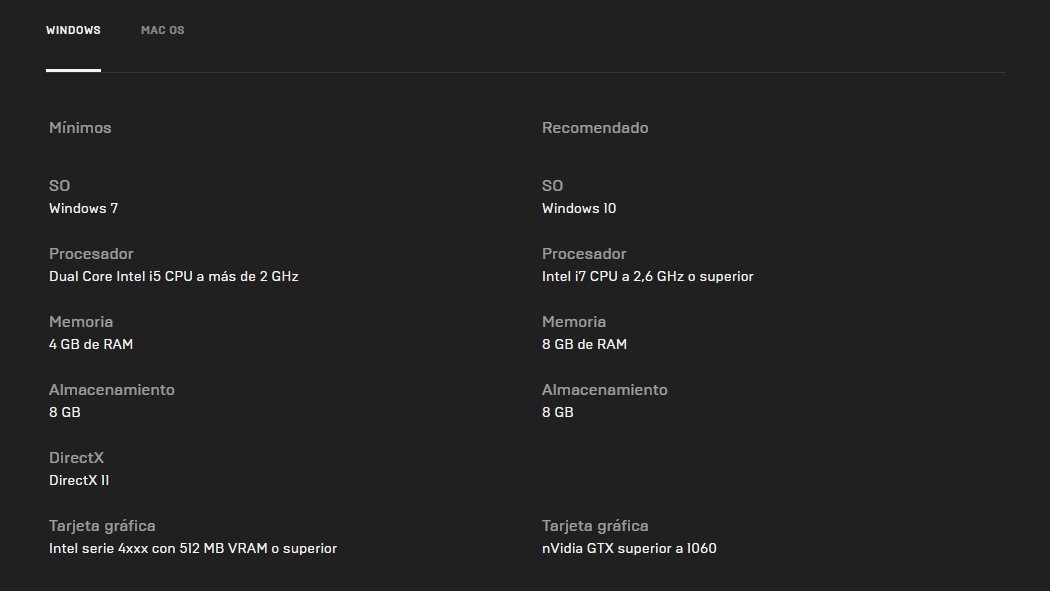Click the nVidia GTX 1060 graphics text
The image size is (1050, 591).
pyautogui.click(x=629, y=549)
